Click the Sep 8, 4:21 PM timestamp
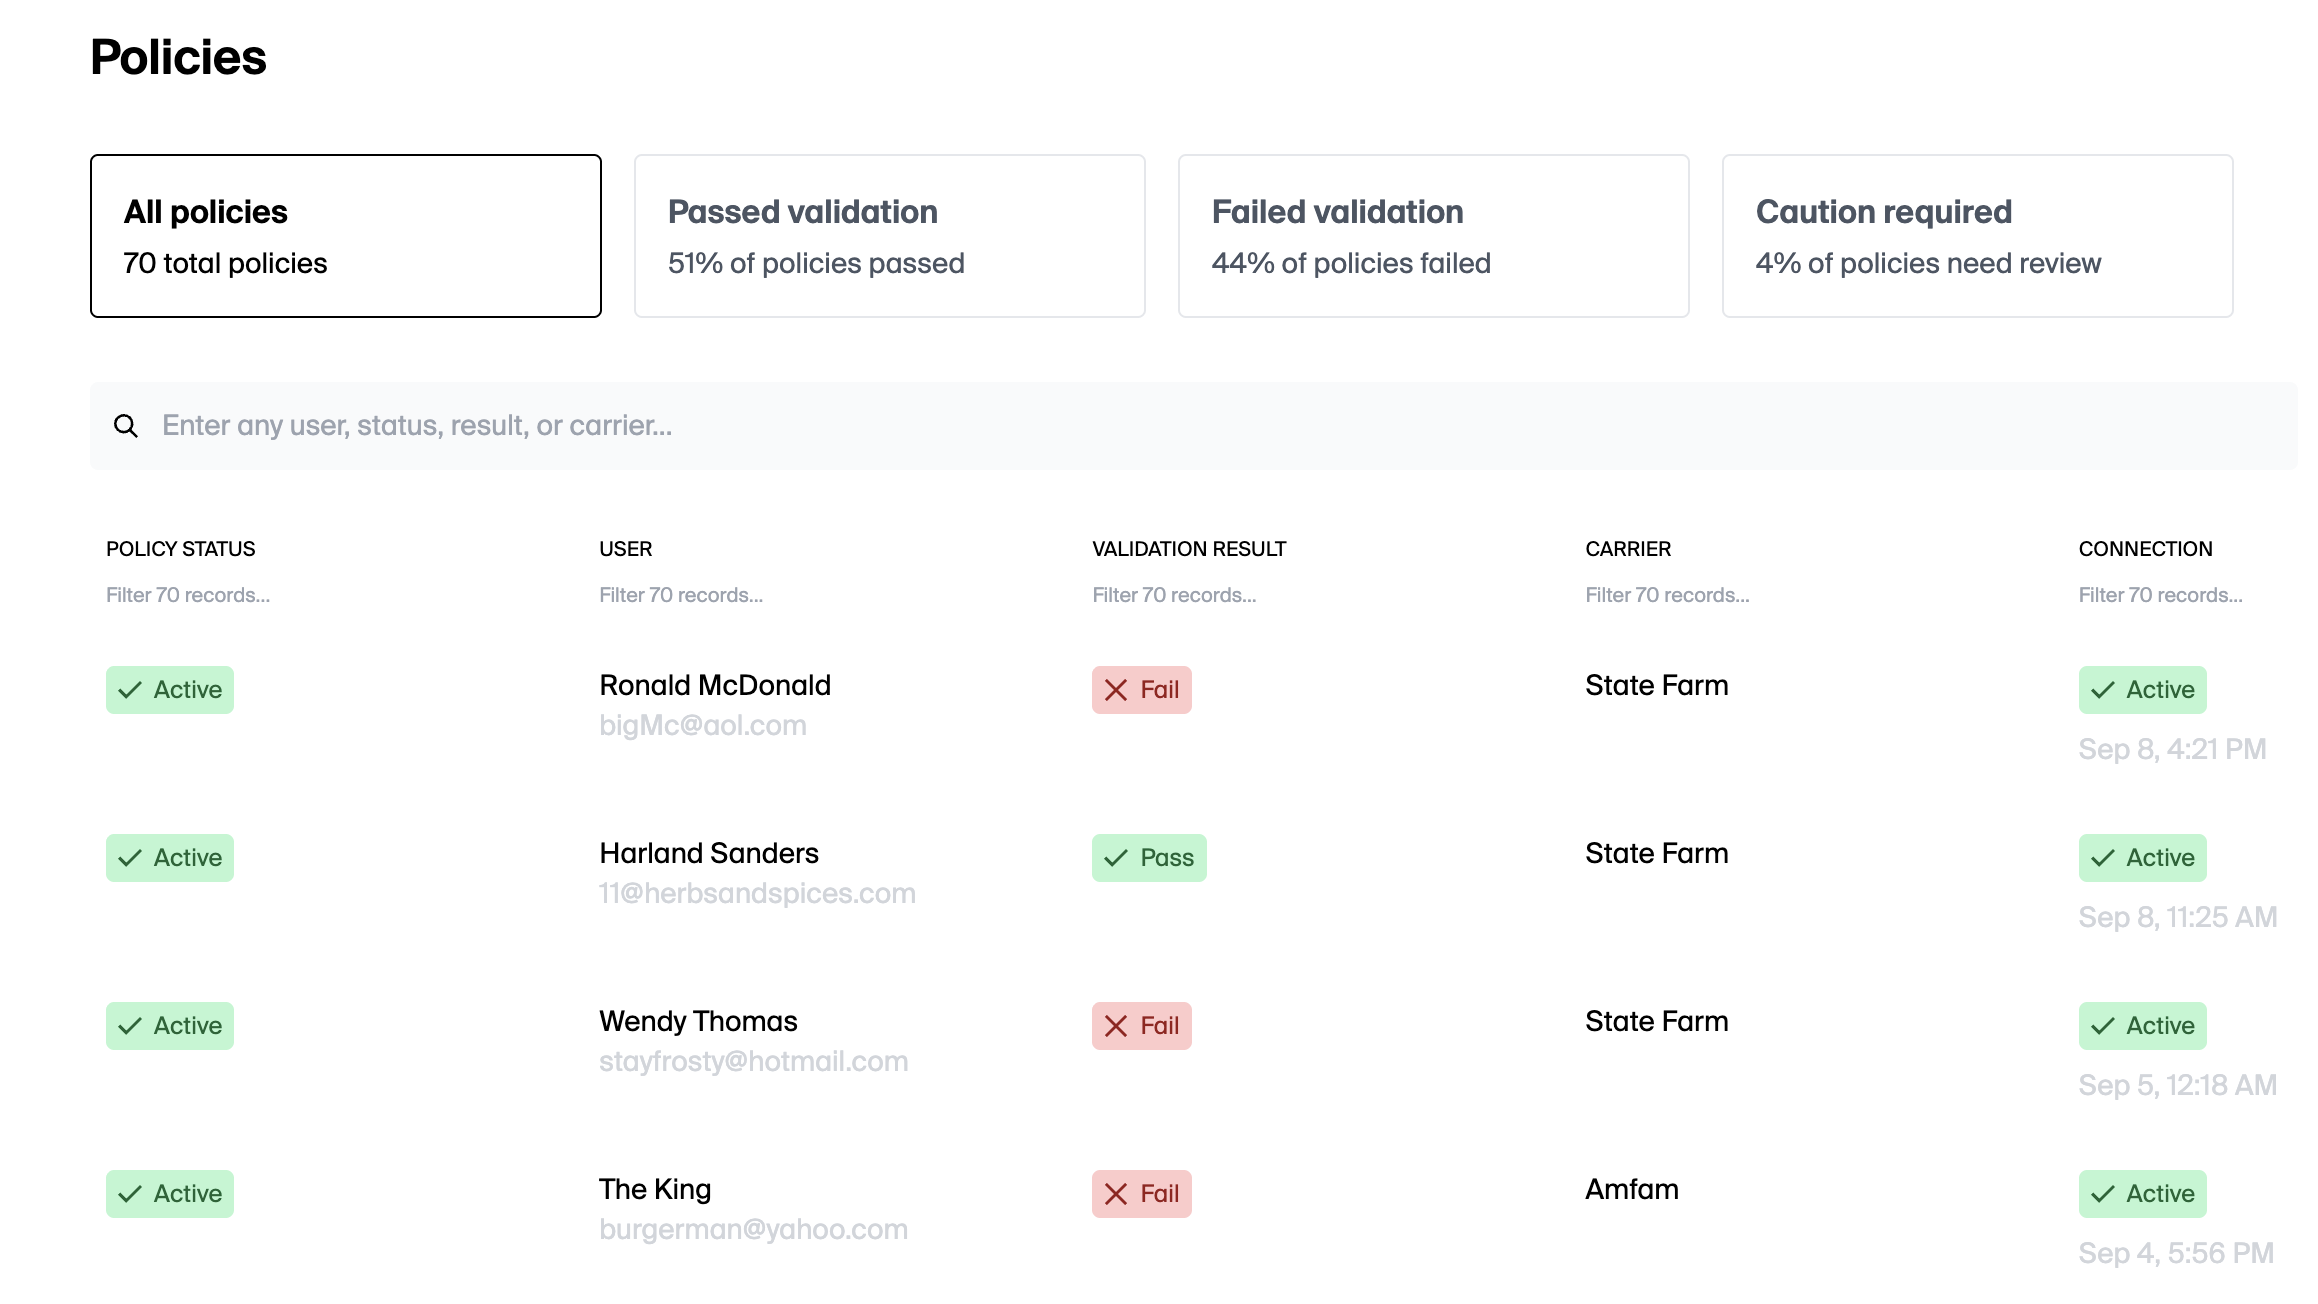The height and width of the screenshot is (1304, 2318). (2172, 750)
